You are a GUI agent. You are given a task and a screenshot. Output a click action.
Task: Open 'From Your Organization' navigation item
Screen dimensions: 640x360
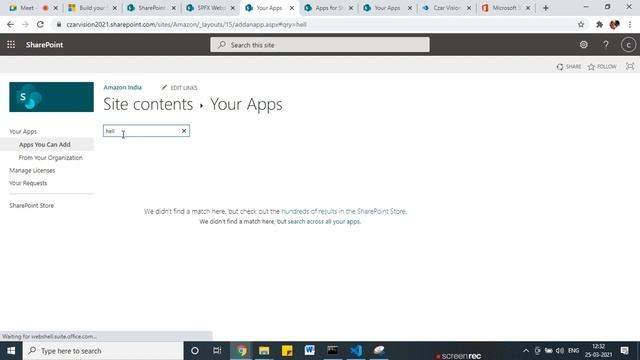pyautogui.click(x=51, y=158)
